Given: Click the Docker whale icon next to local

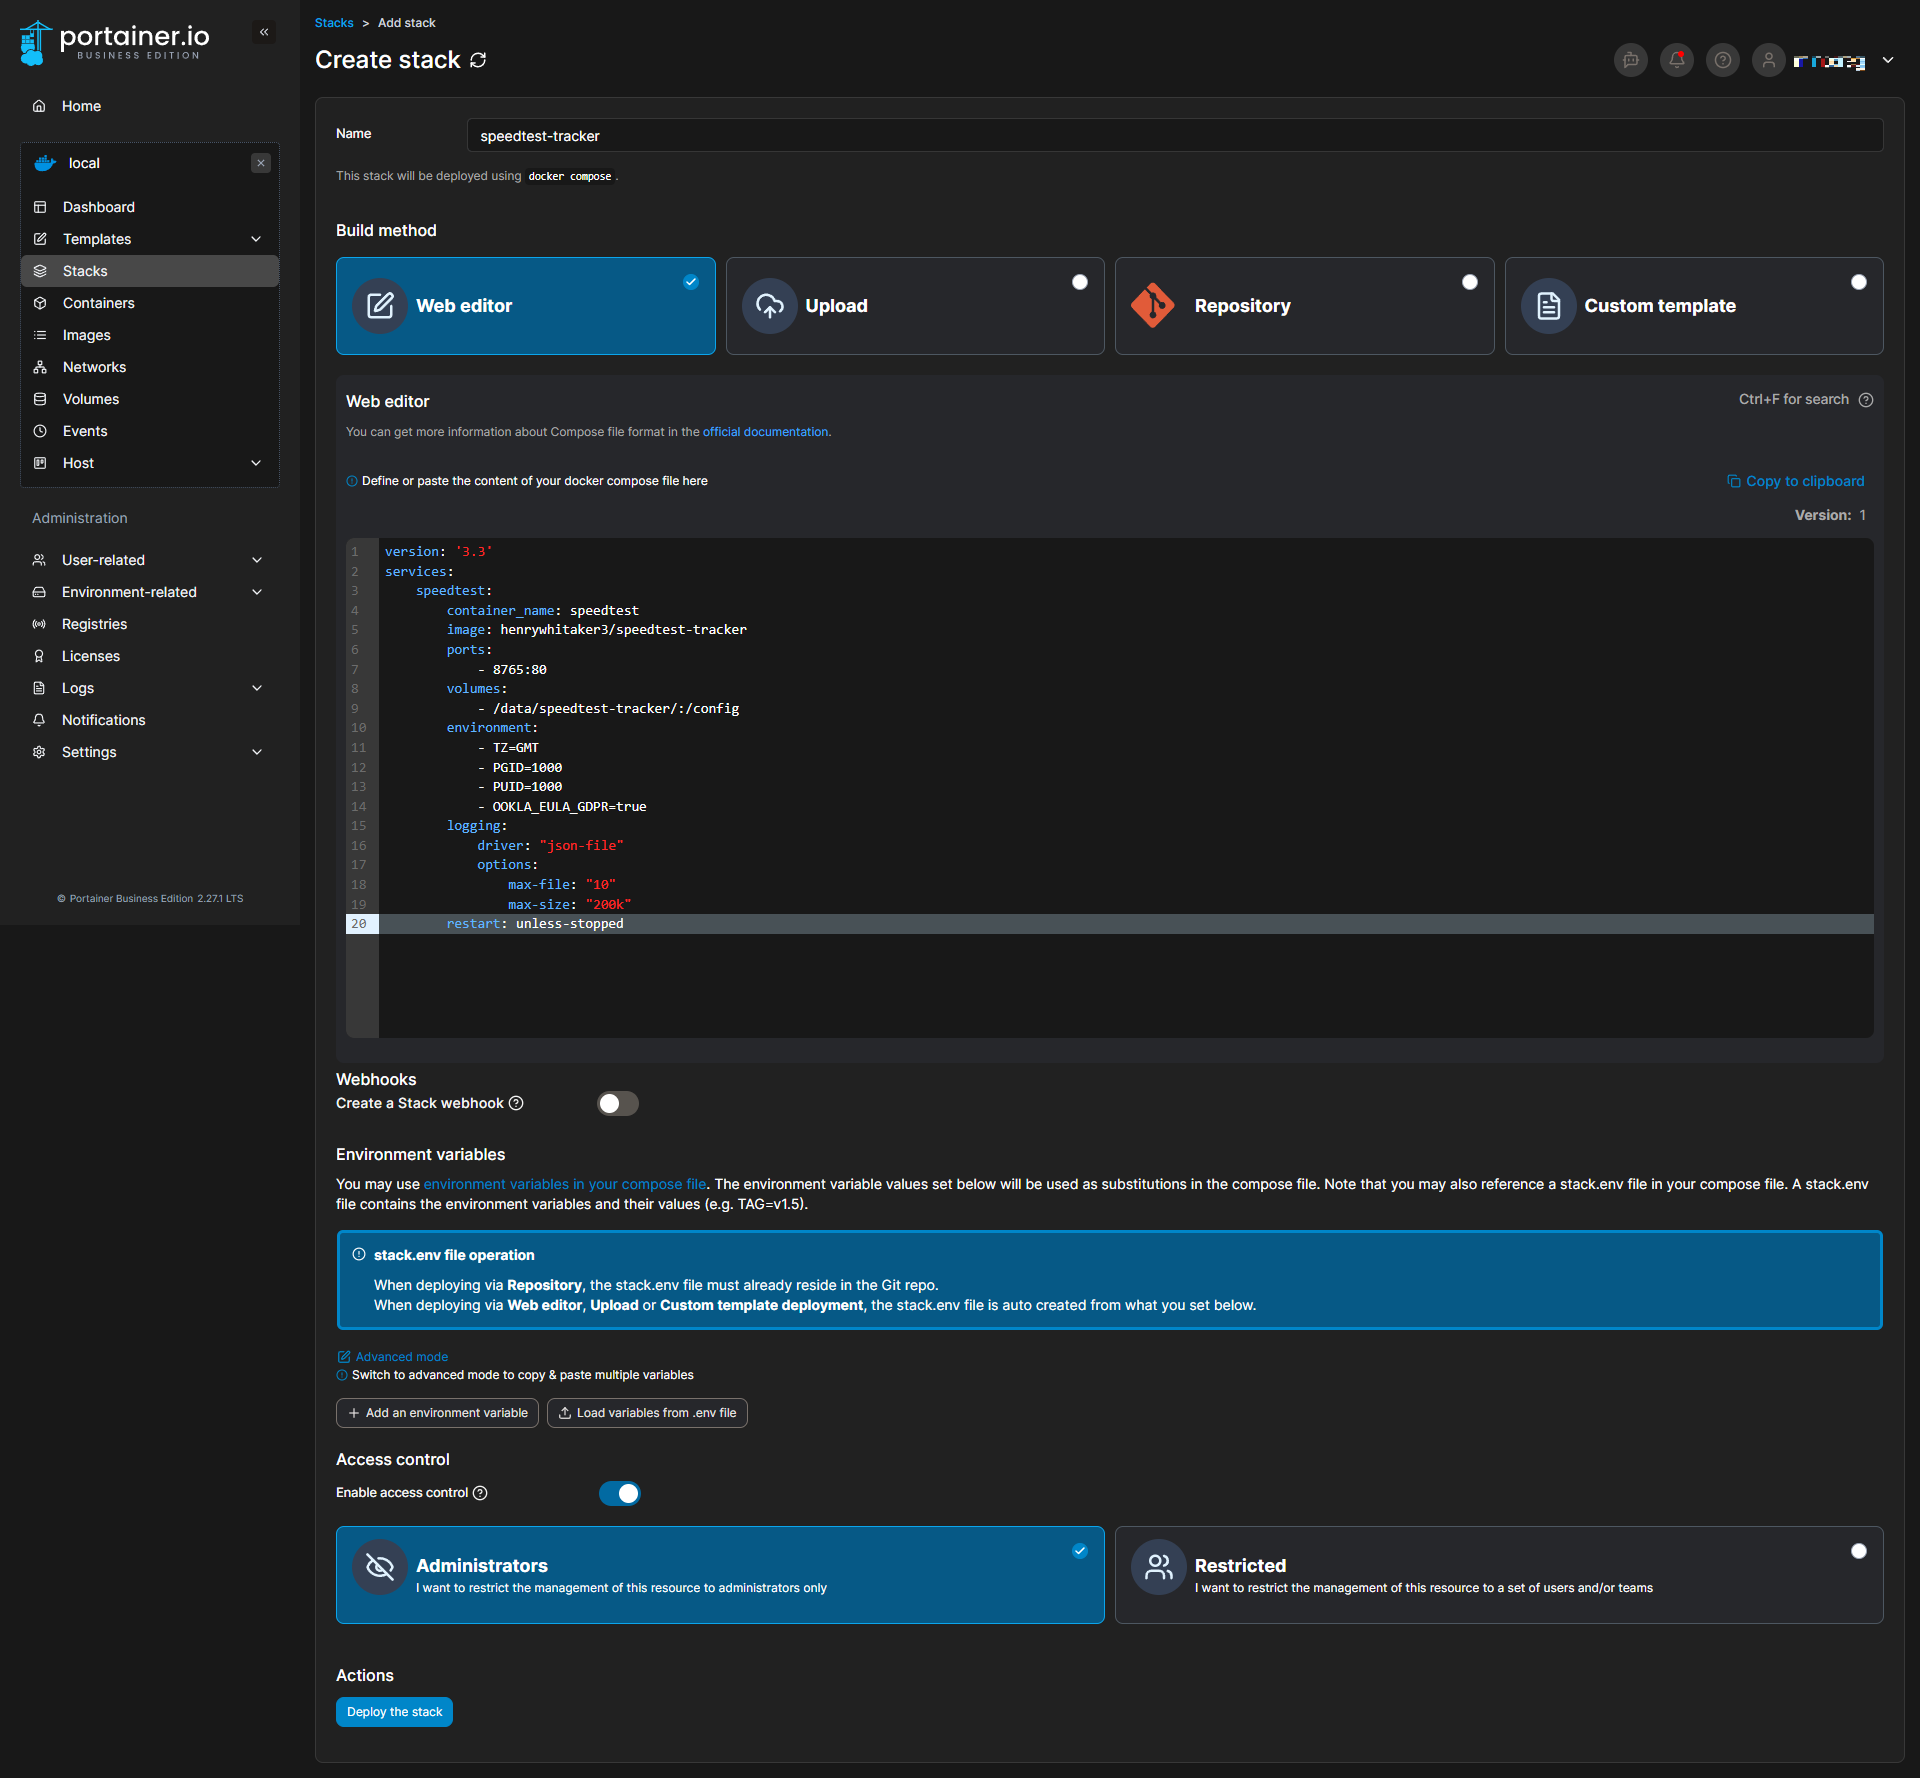Looking at the screenshot, I should click(x=45, y=163).
